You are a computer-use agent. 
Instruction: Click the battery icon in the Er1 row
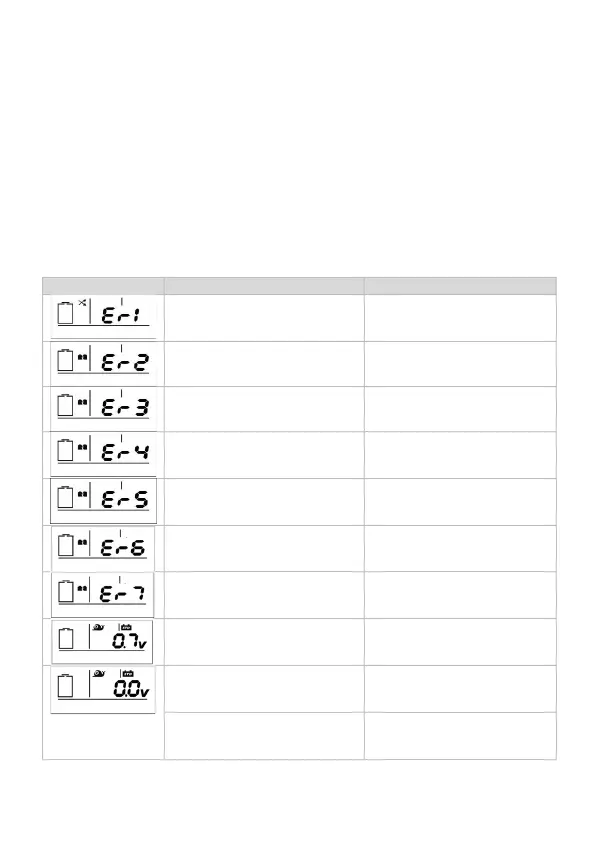point(66,317)
